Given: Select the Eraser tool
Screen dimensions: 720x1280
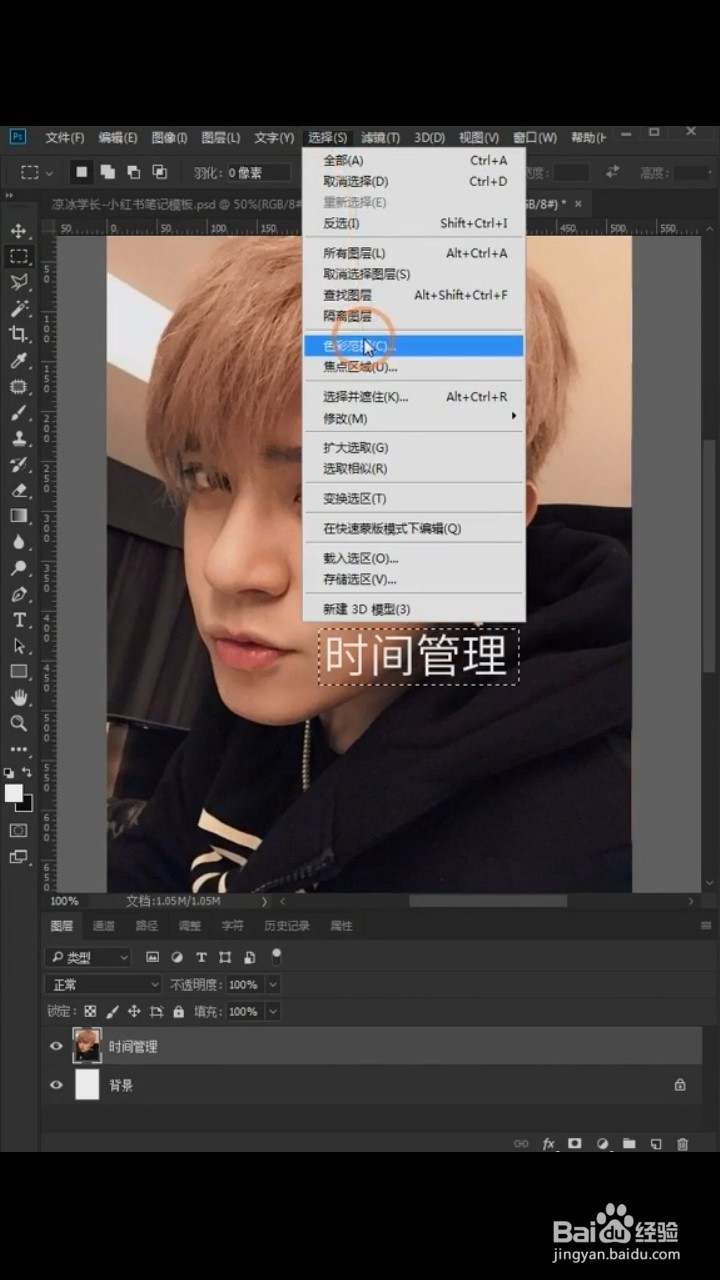Looking at the screenshot, I should tap(19, 490).
